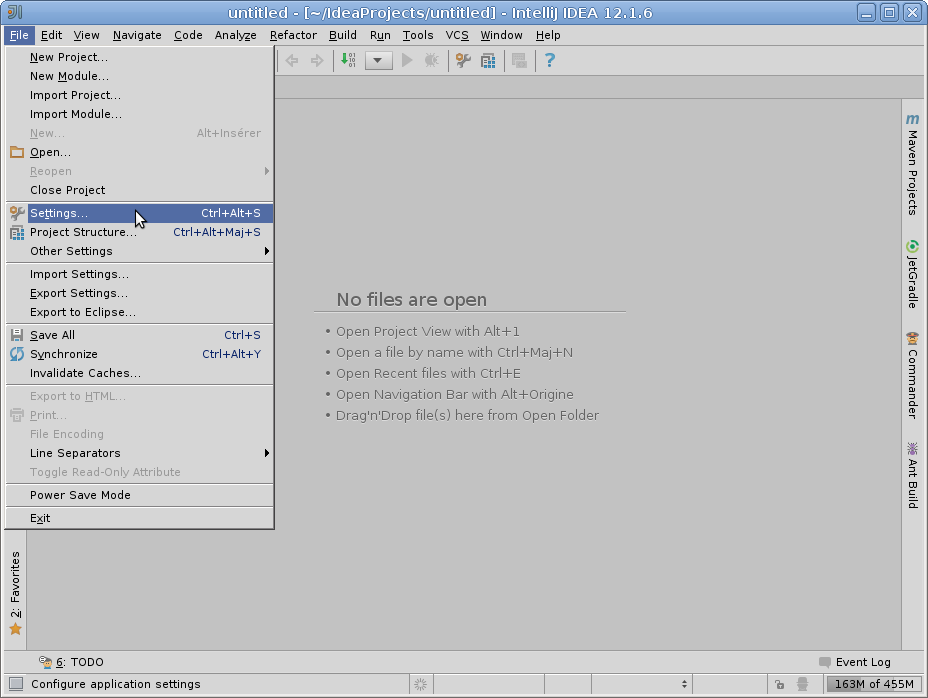Click the highlighted Settings menu item
The image size is (928, 698).
(x=140, y=213)
